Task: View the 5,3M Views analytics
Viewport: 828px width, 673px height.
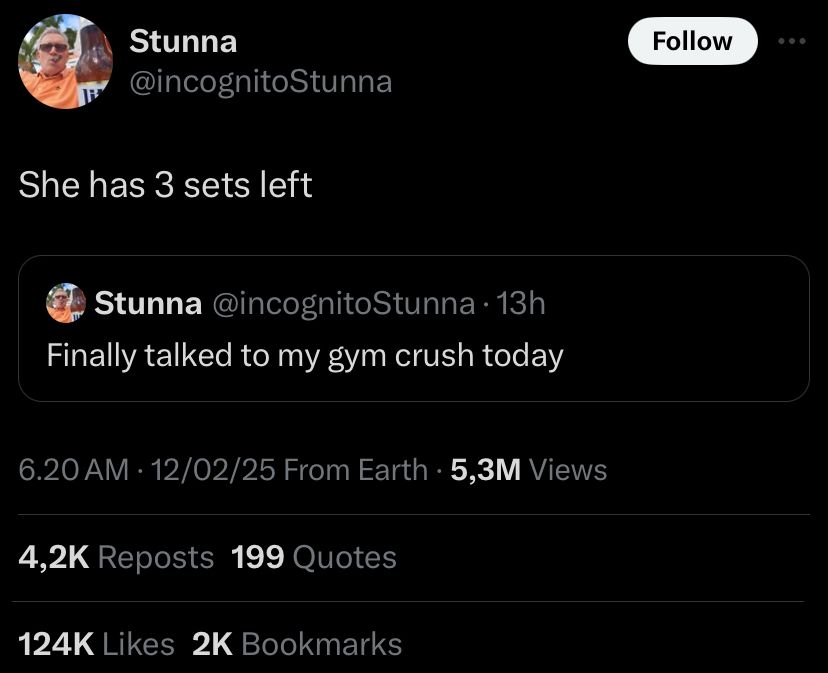Action: (x=529, y=469)
